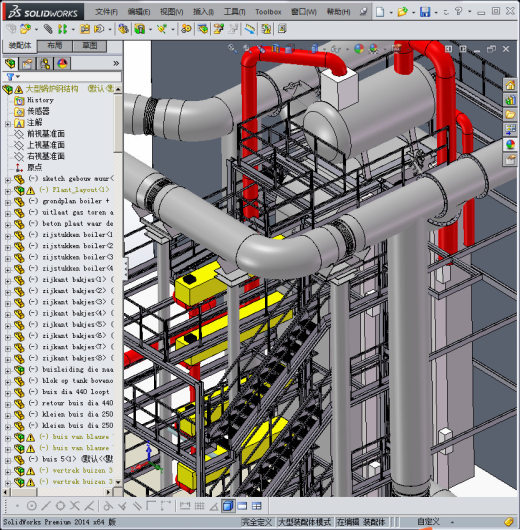Toggle the large assembly mode status indicator
This screenshot has height=530, width=520.
[305, 522]
